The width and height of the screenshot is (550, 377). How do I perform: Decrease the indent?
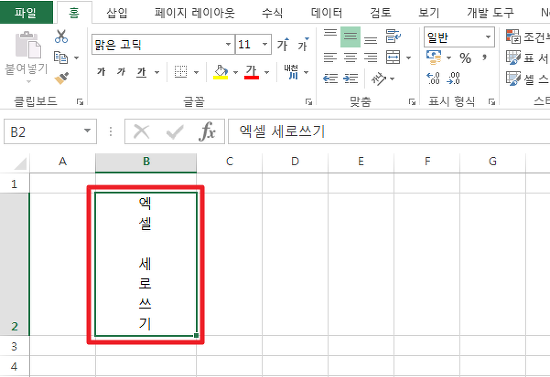click(x=330, y=79)
